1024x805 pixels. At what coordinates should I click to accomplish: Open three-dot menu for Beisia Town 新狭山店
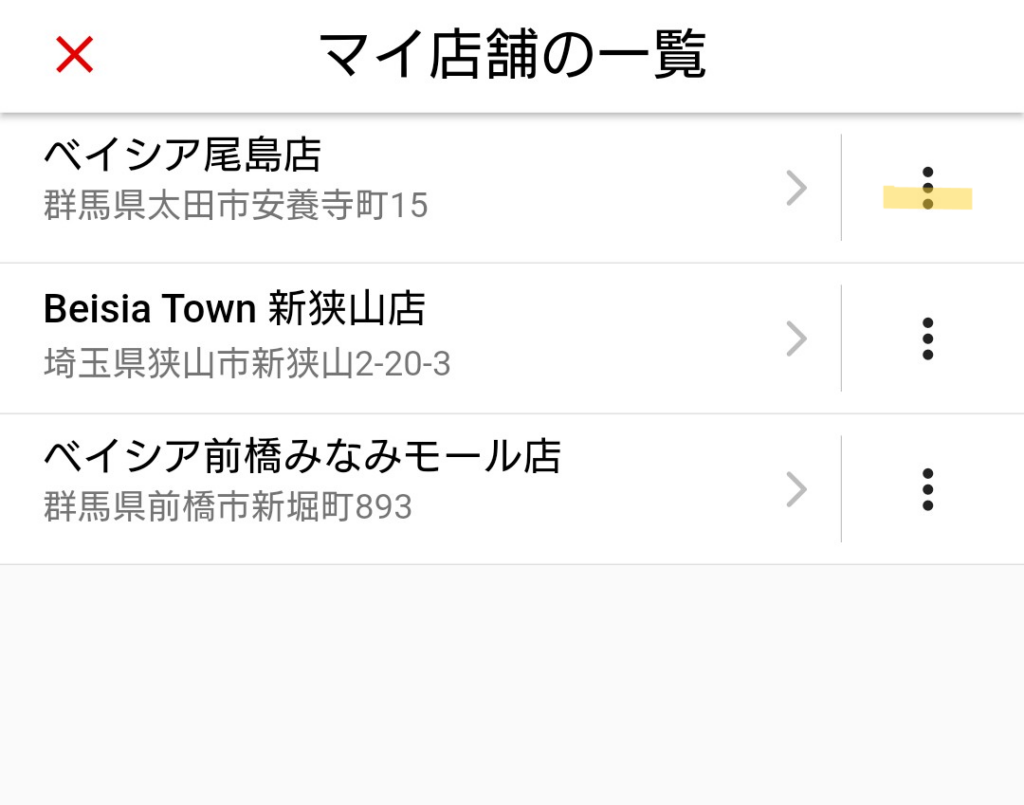pyautogui.click(x=928, y=339)
